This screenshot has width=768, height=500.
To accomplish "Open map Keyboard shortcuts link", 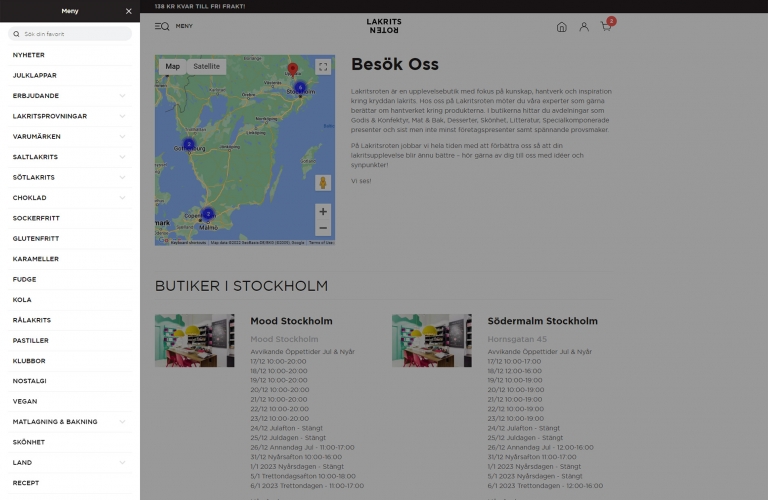I will (x=188, y=242).
